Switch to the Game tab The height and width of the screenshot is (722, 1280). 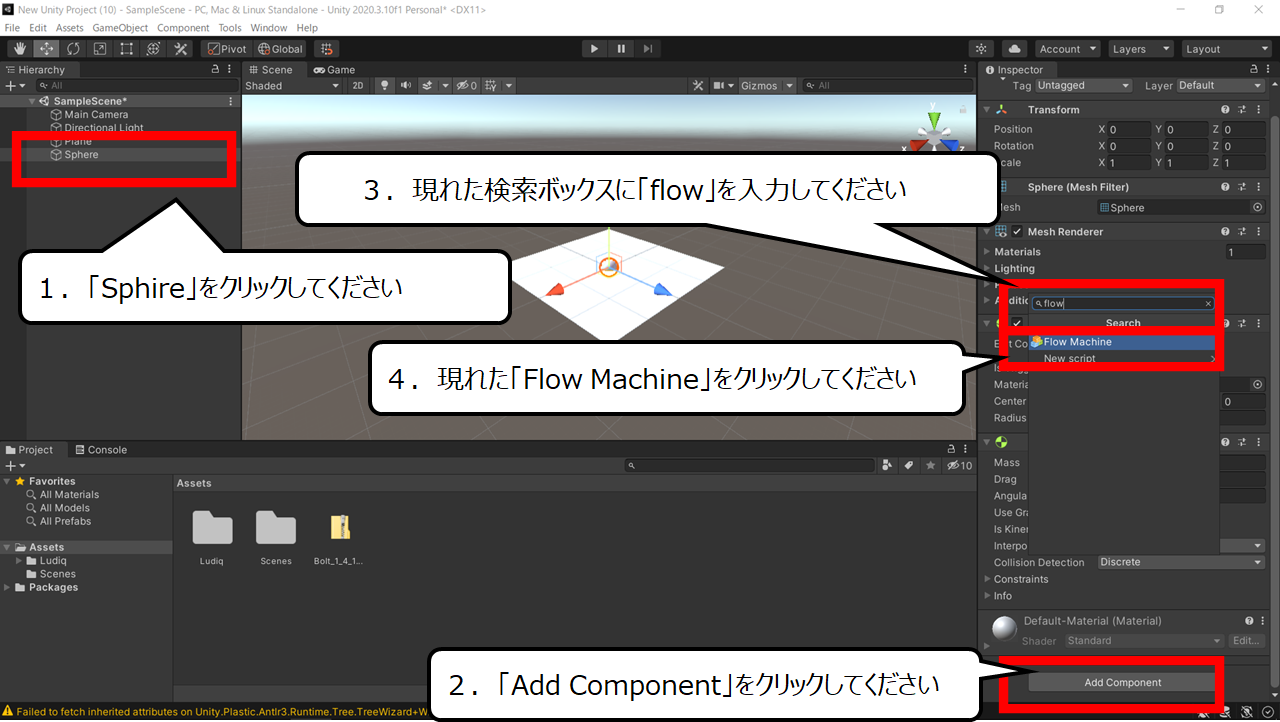pyautogui.click(x=334, y=70)
